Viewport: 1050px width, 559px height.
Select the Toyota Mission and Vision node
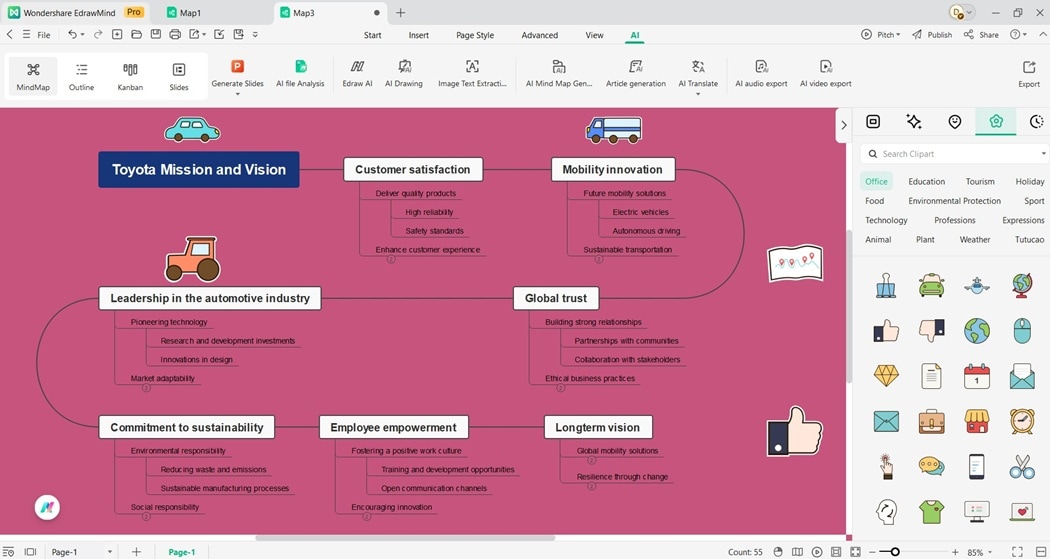(199, 169)
